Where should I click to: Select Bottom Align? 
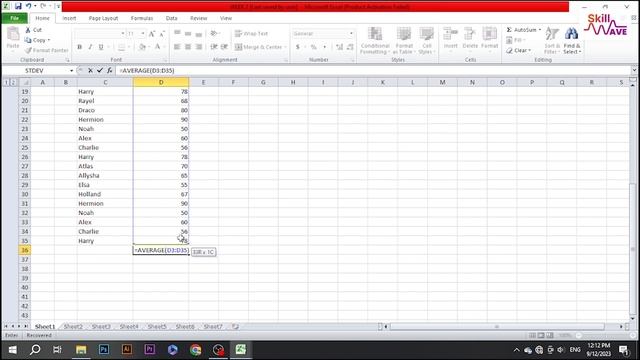(199, 33)
